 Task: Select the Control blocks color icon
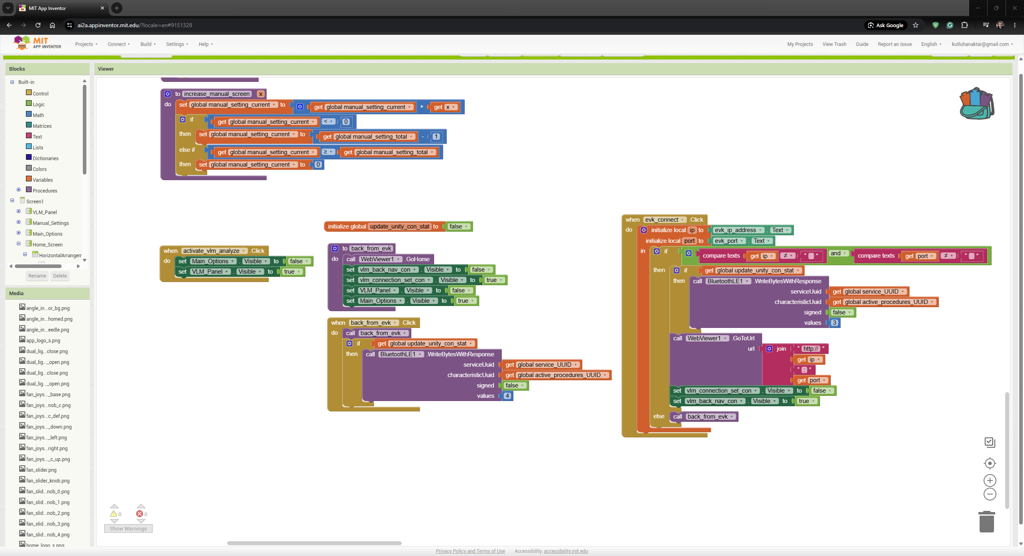[29, 93]
